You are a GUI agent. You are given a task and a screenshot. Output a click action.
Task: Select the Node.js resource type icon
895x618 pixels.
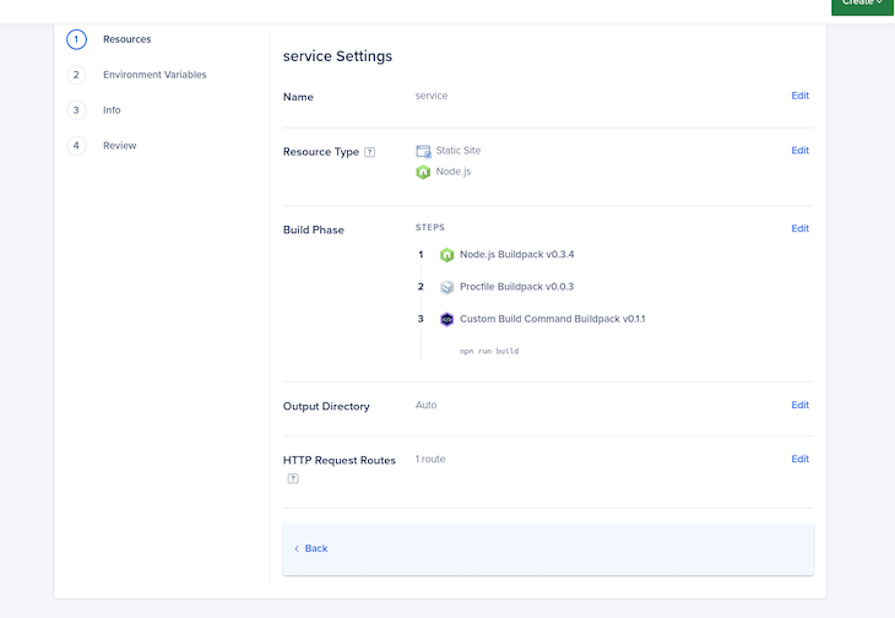tap(423, 171)
